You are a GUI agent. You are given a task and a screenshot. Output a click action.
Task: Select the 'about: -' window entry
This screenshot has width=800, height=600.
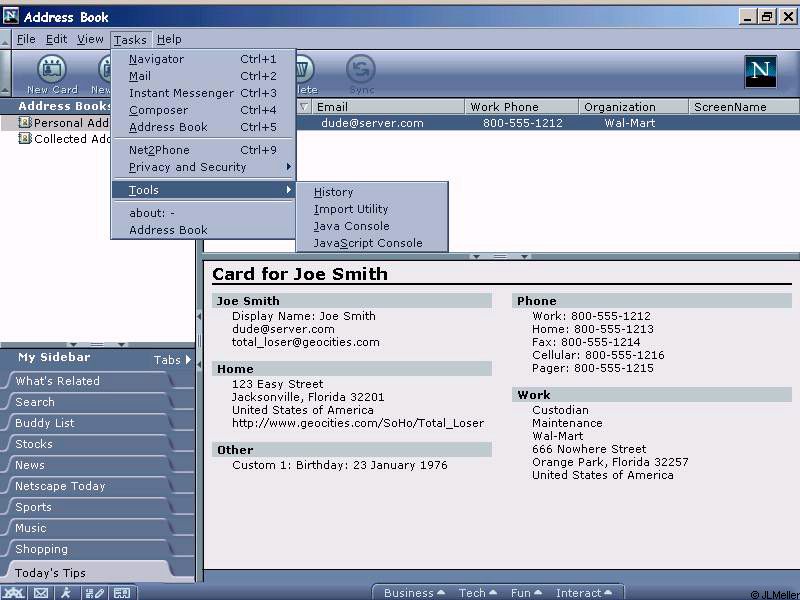pos(203,213)
